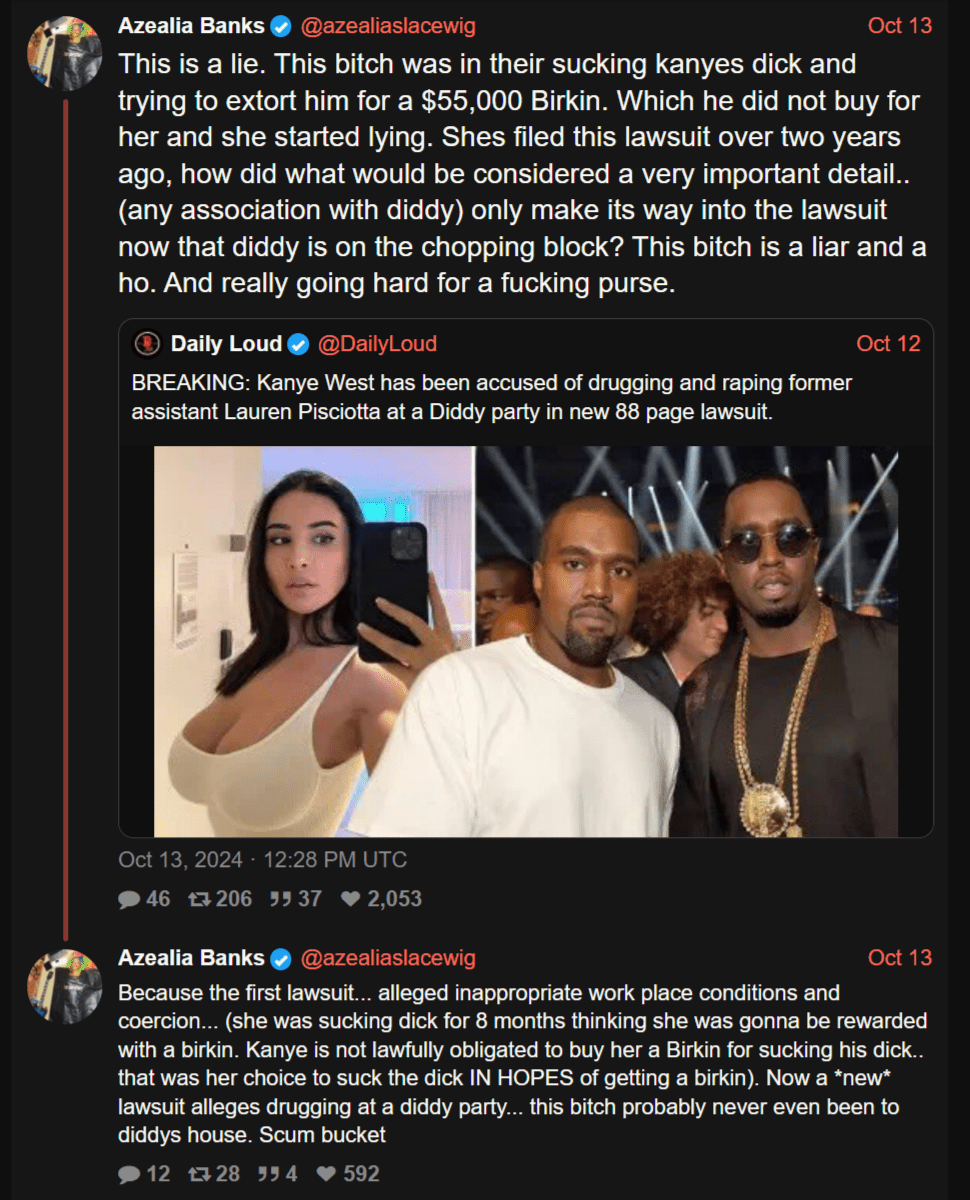Click the Daily Loud verified badge

(298, 345)
